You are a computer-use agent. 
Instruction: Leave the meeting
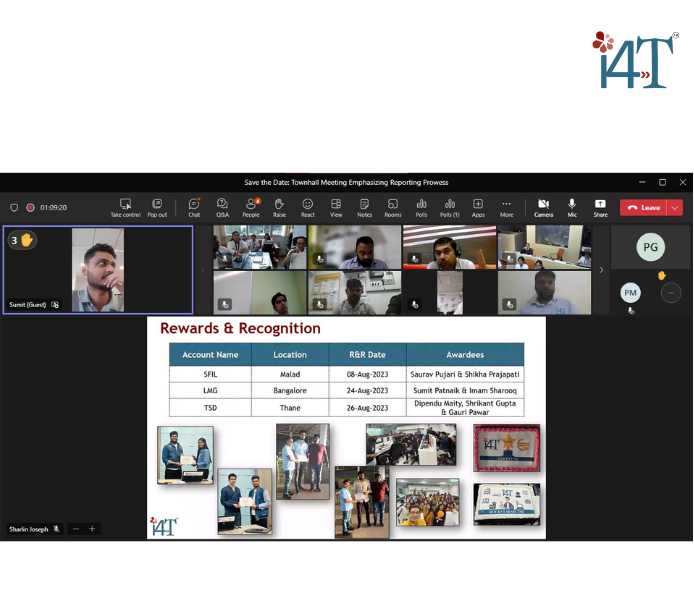tap(643, 208)
